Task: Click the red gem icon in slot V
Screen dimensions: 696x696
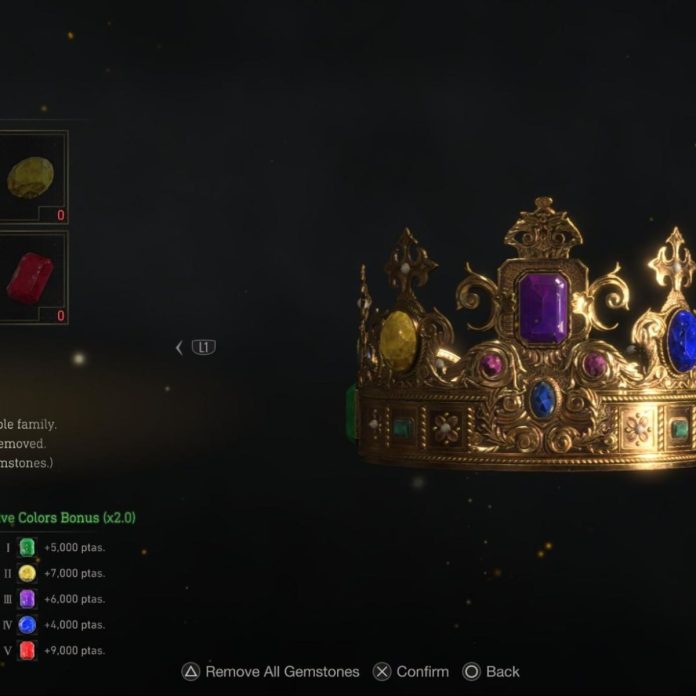Action: [x=27, y=650]
